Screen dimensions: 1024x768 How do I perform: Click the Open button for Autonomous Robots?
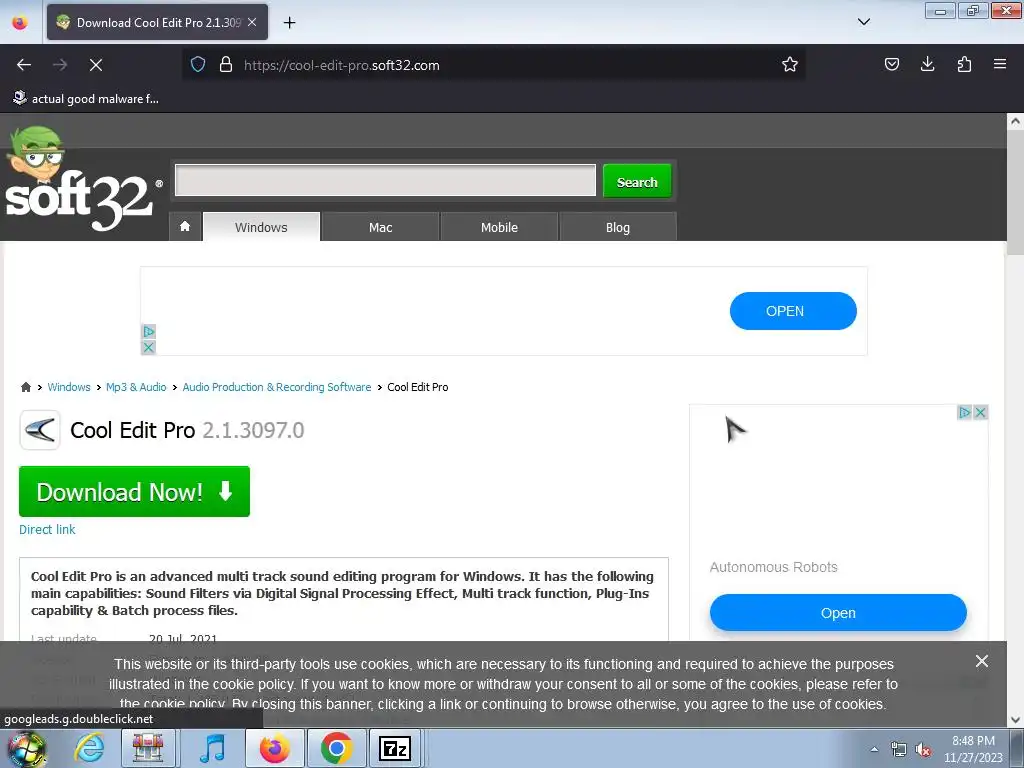click(838, 613)
